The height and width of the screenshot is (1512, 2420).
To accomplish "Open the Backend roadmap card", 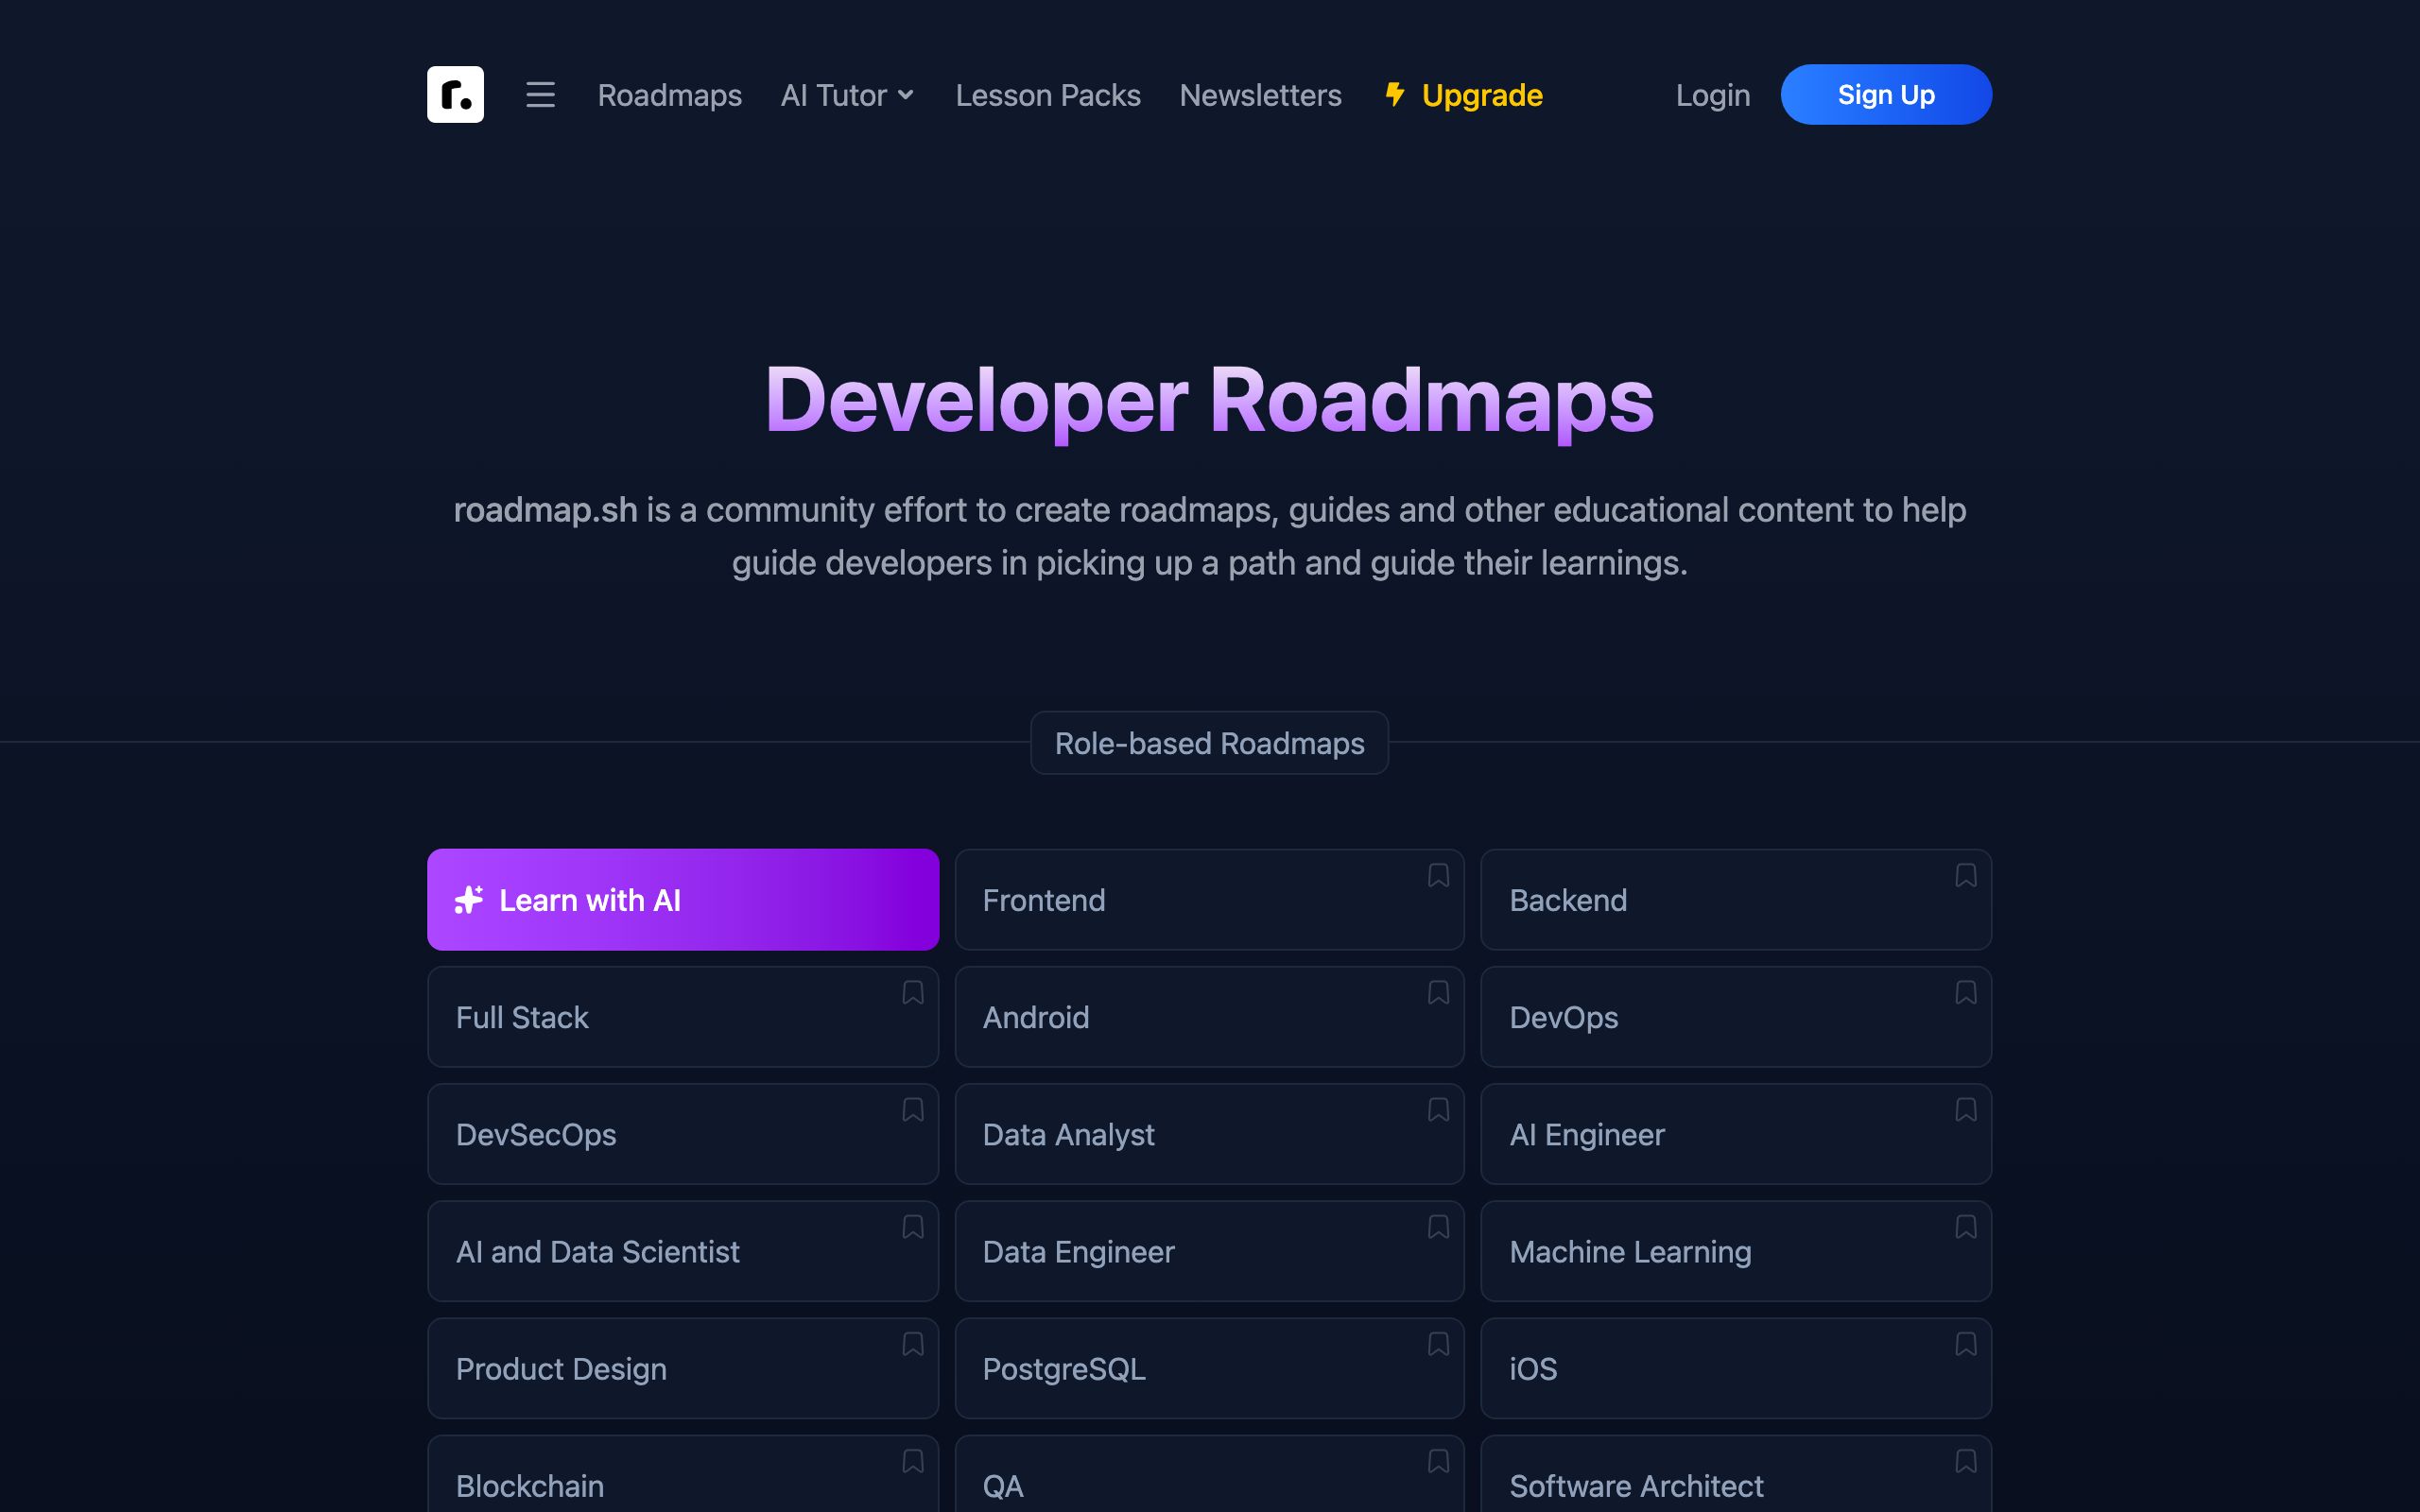I will pos(1736,899).
